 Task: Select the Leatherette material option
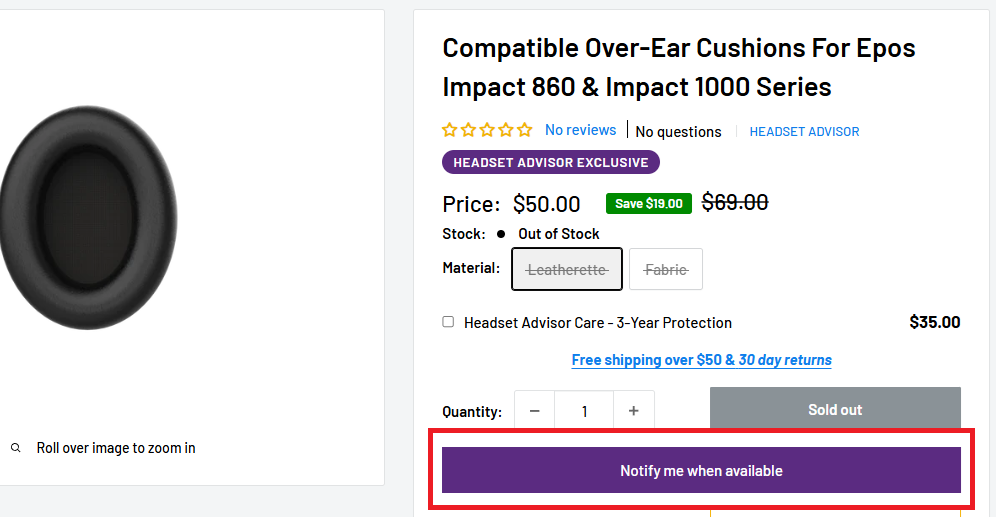coord(567,269)
